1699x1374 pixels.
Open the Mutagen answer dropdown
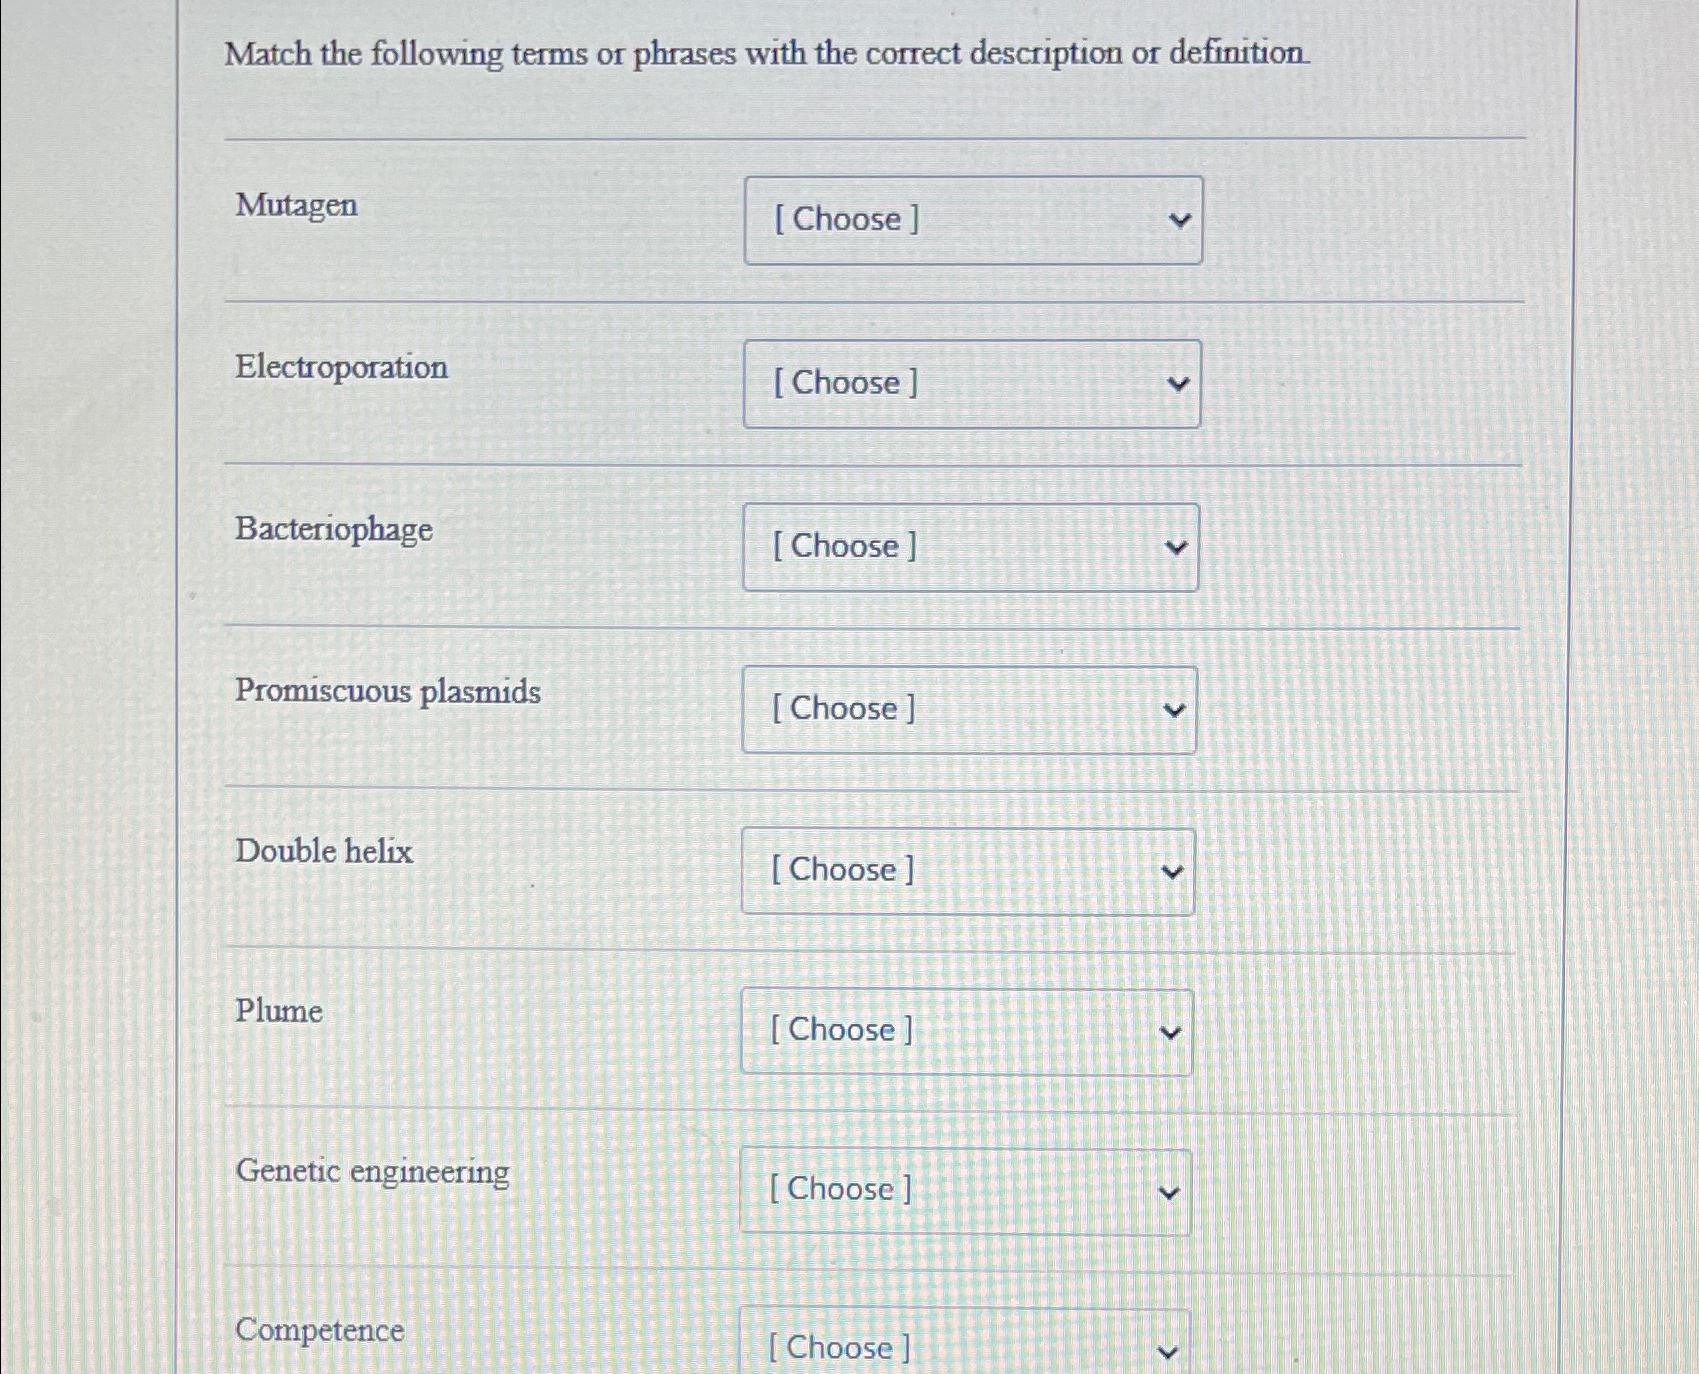(x=973, y=220)
